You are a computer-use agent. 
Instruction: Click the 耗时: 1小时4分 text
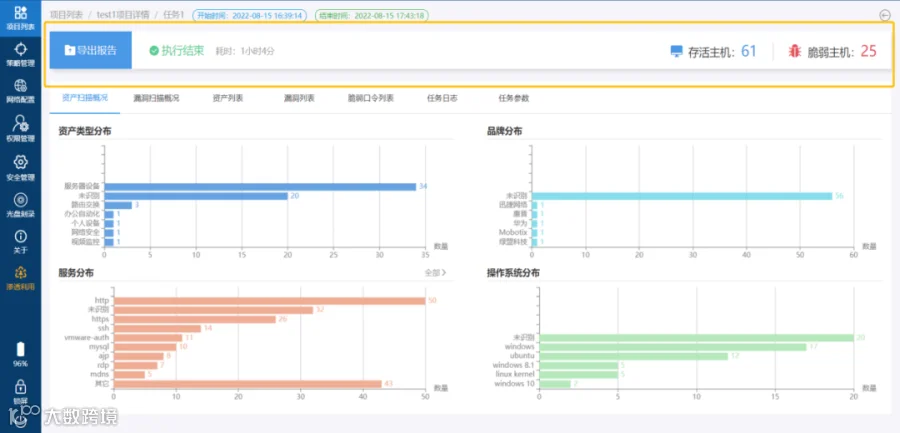(245, 51)
